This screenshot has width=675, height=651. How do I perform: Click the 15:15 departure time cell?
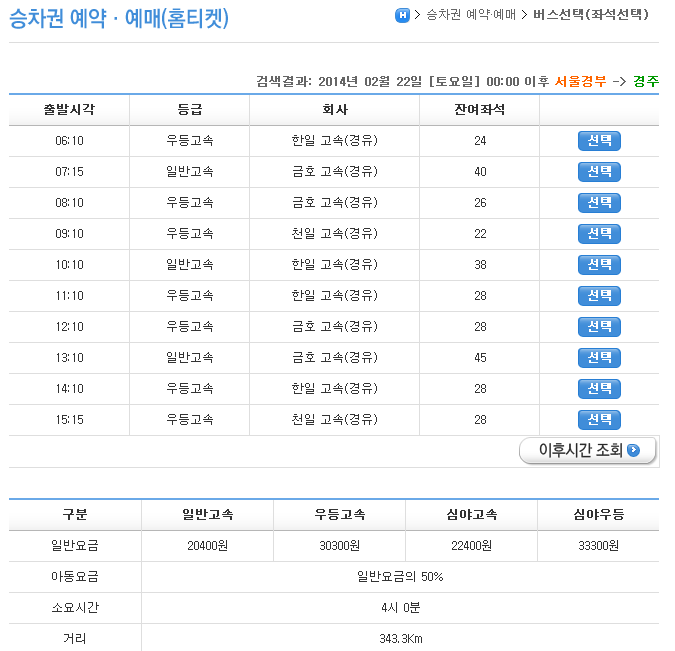point(69,420)
